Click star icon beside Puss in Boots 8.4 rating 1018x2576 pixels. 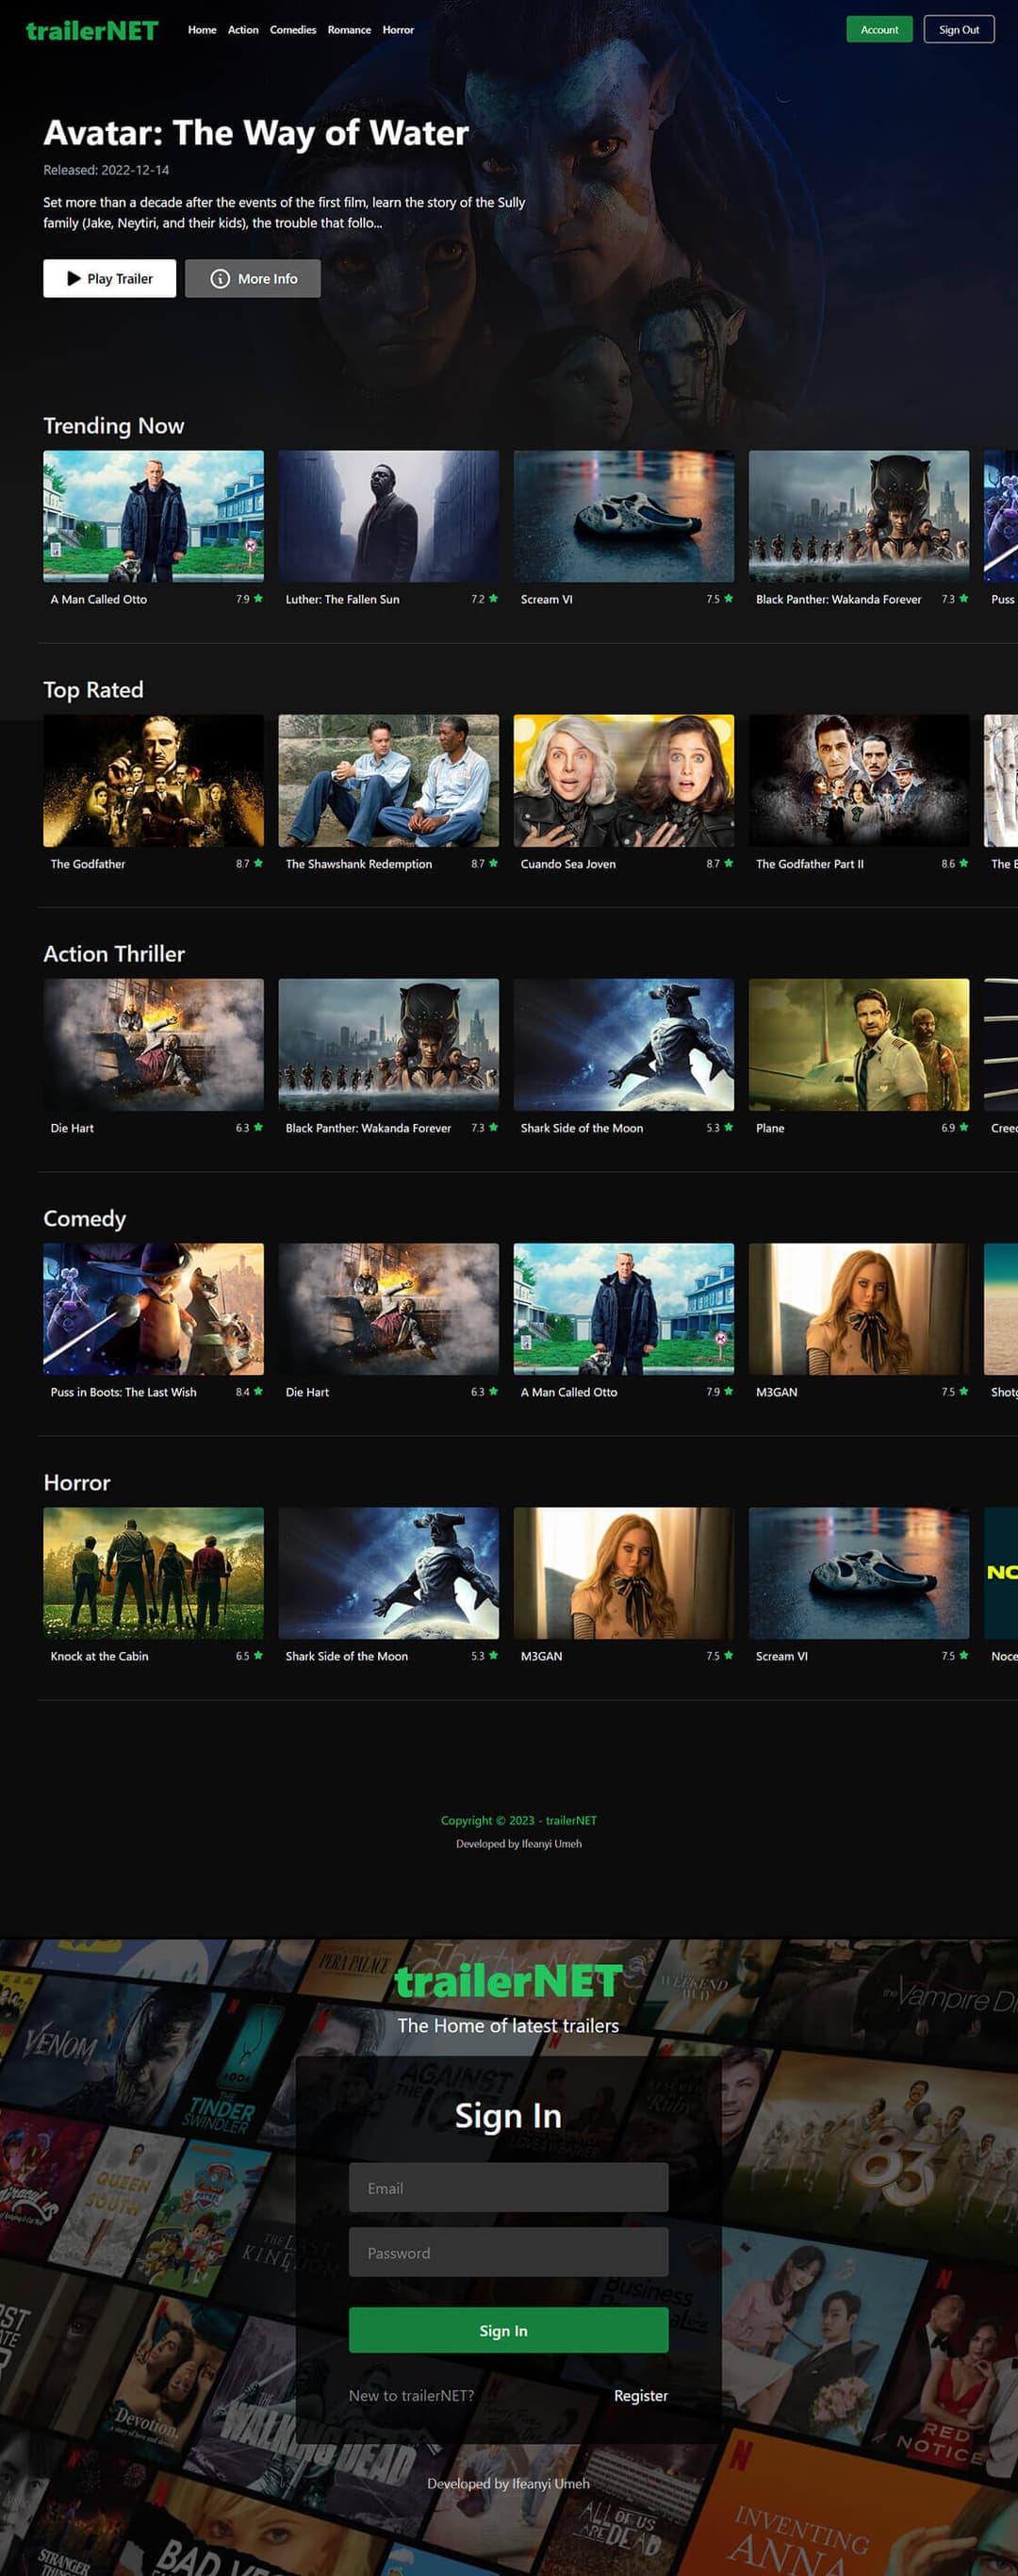coord(258,1391)
